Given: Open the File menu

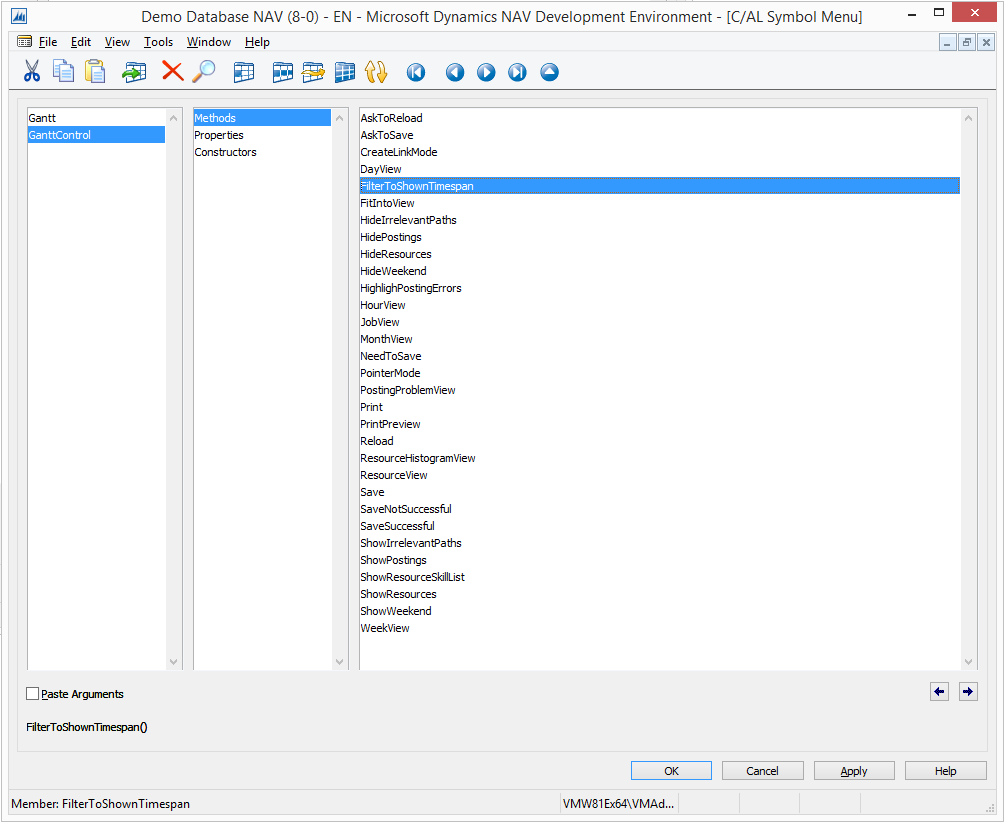Looking at the screenshot, I should [48, 42].
